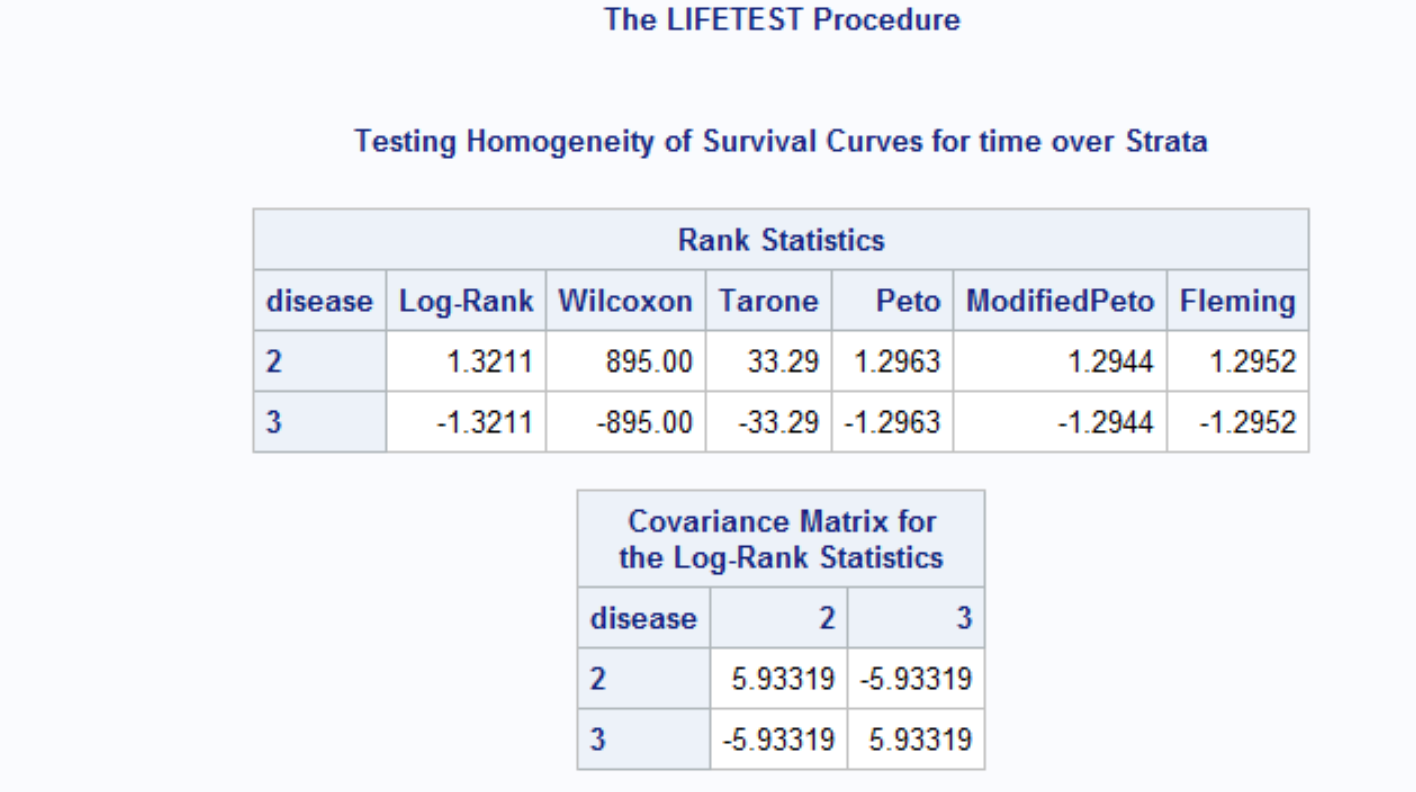Image resolution: width=1416 pixels, height=792 pixels.
Task: Select the ModifiedPeto column header
Action: tap(1059, 301)
